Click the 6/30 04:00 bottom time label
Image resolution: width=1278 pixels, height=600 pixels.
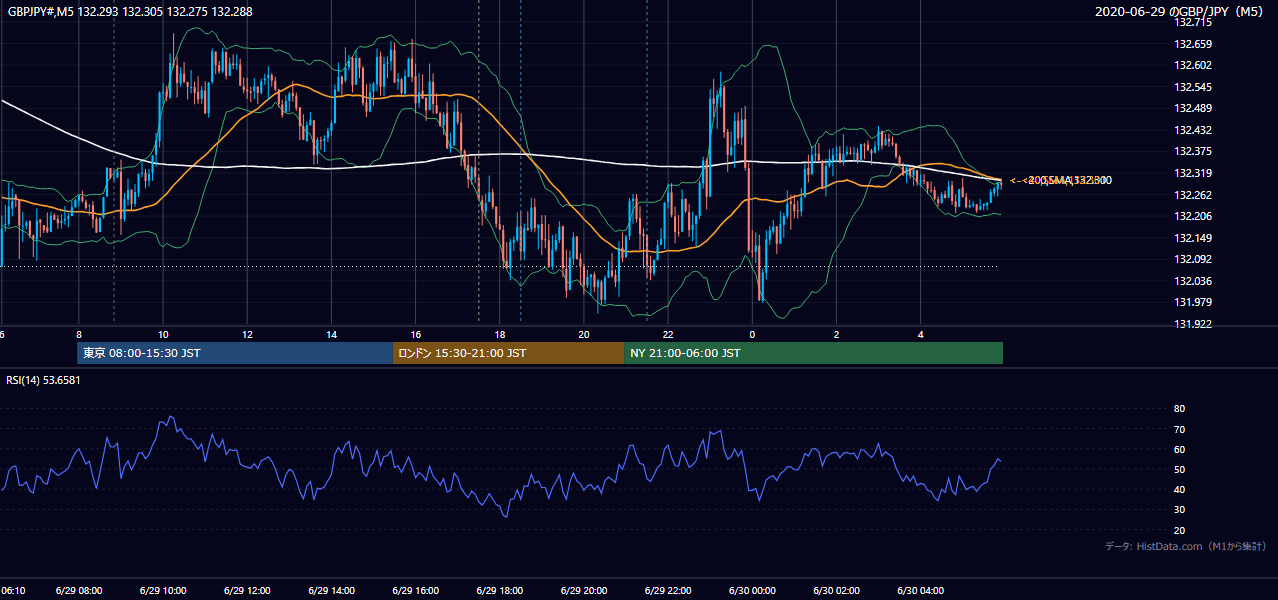coord(921,591)
